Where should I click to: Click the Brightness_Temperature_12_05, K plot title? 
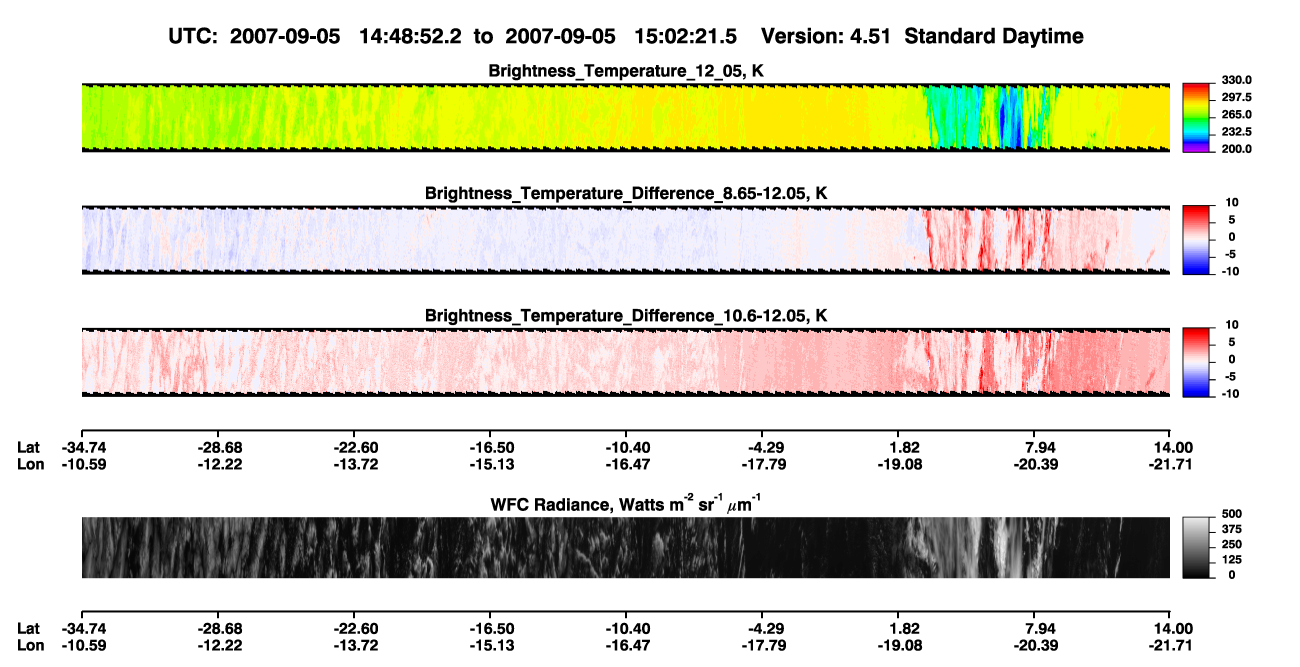pos(626,71)
